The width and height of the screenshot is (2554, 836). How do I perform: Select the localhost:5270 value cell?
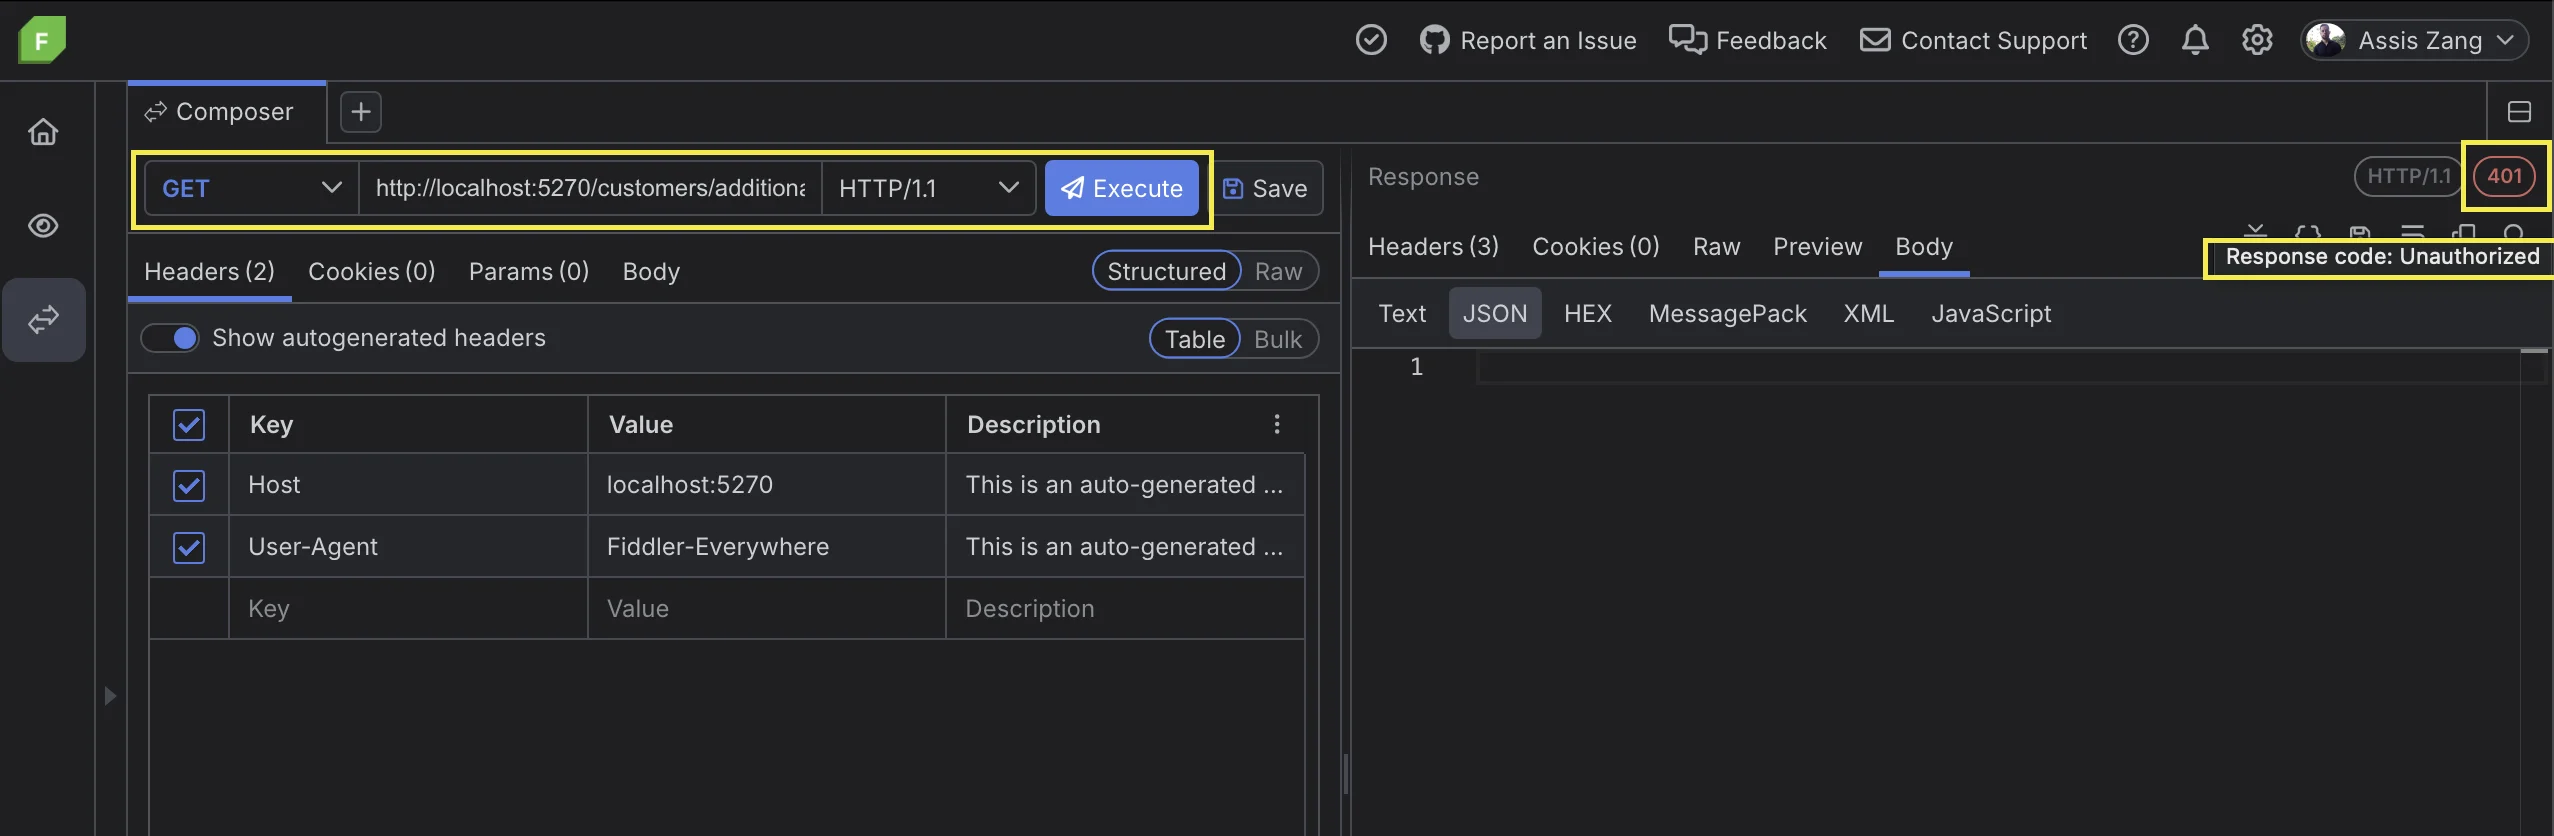(x=767, y=485)
